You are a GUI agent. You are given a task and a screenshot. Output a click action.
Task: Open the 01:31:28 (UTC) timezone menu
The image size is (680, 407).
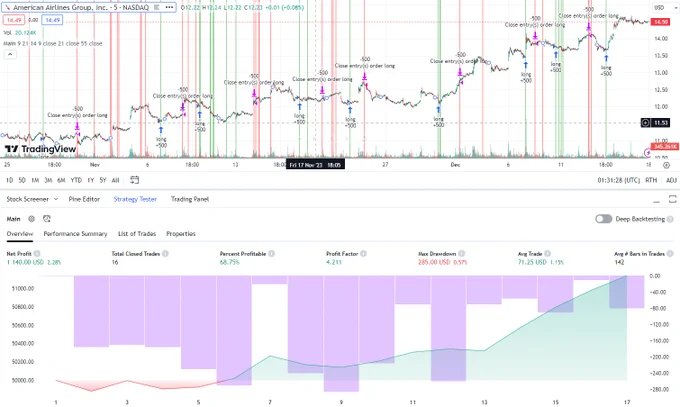pyautogui.click(x=618, y=180)
